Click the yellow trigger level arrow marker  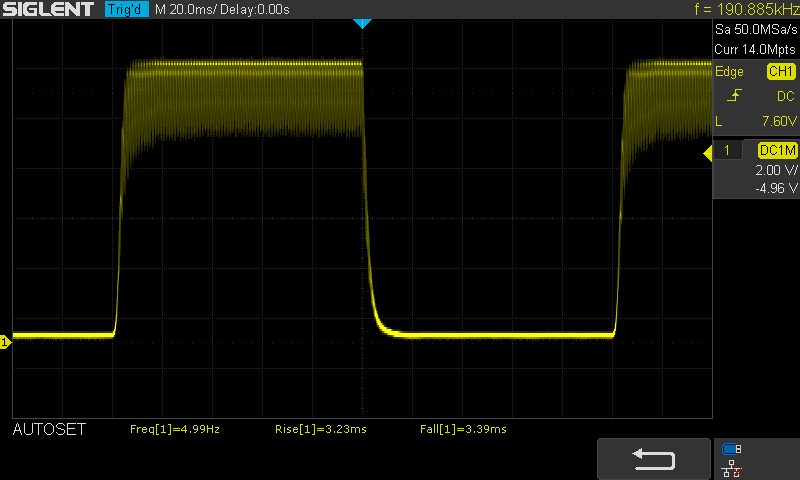708,153
